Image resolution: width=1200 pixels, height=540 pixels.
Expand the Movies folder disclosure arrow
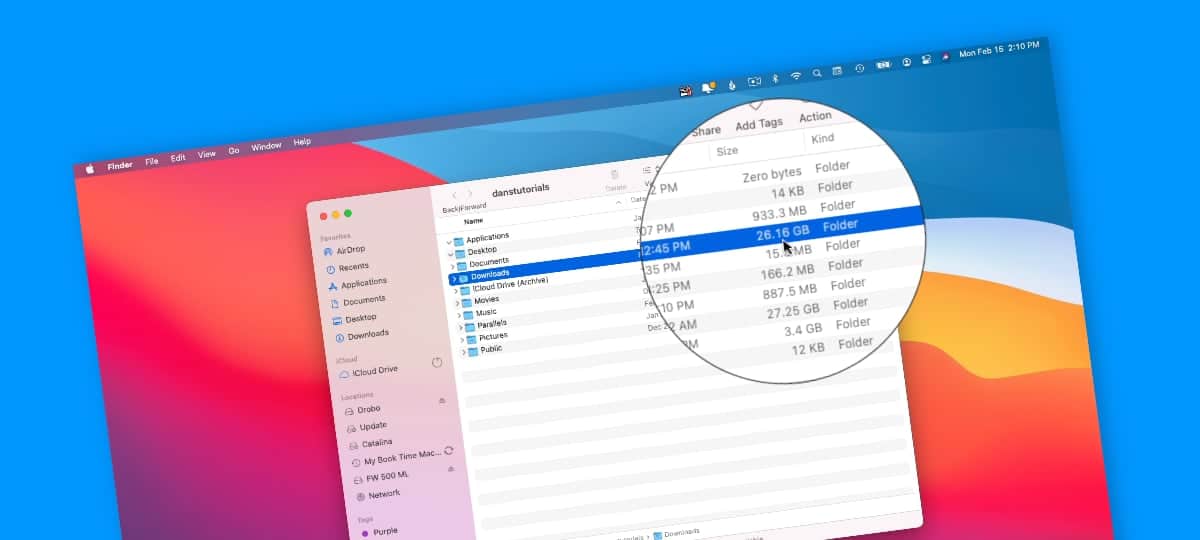[x=458, y=303]
